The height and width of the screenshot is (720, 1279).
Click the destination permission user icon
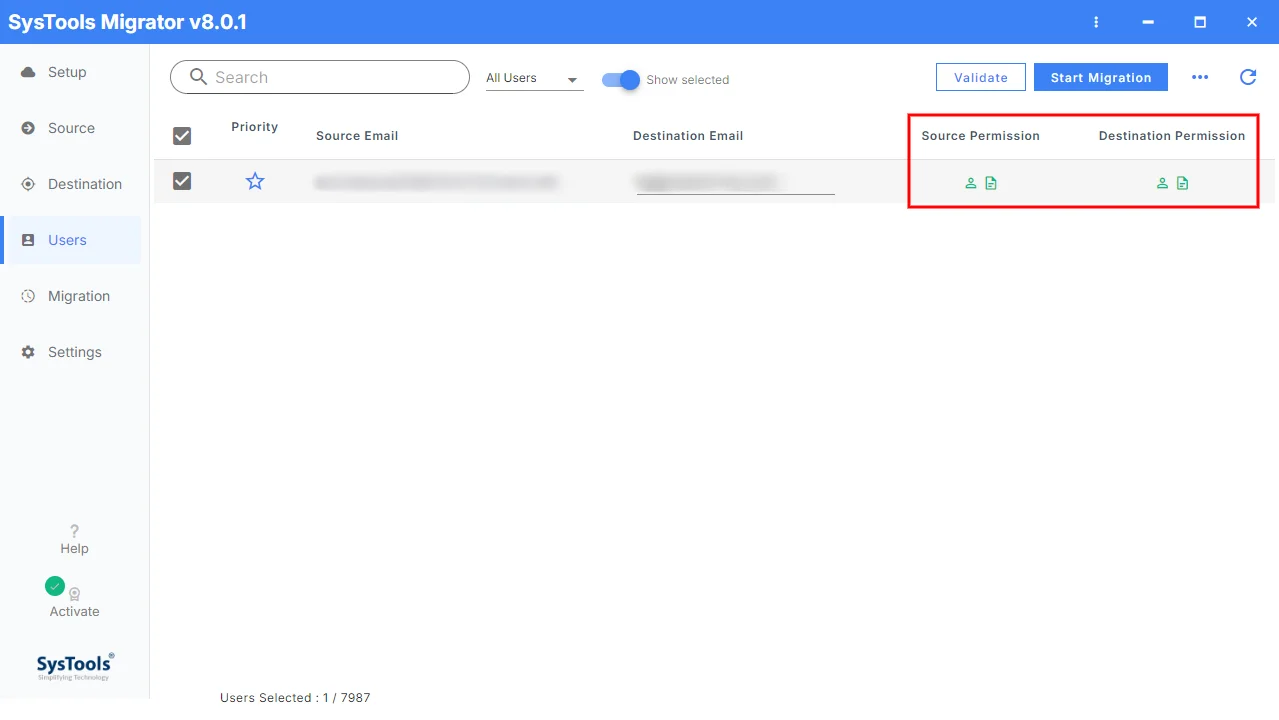click(1162, 183)
